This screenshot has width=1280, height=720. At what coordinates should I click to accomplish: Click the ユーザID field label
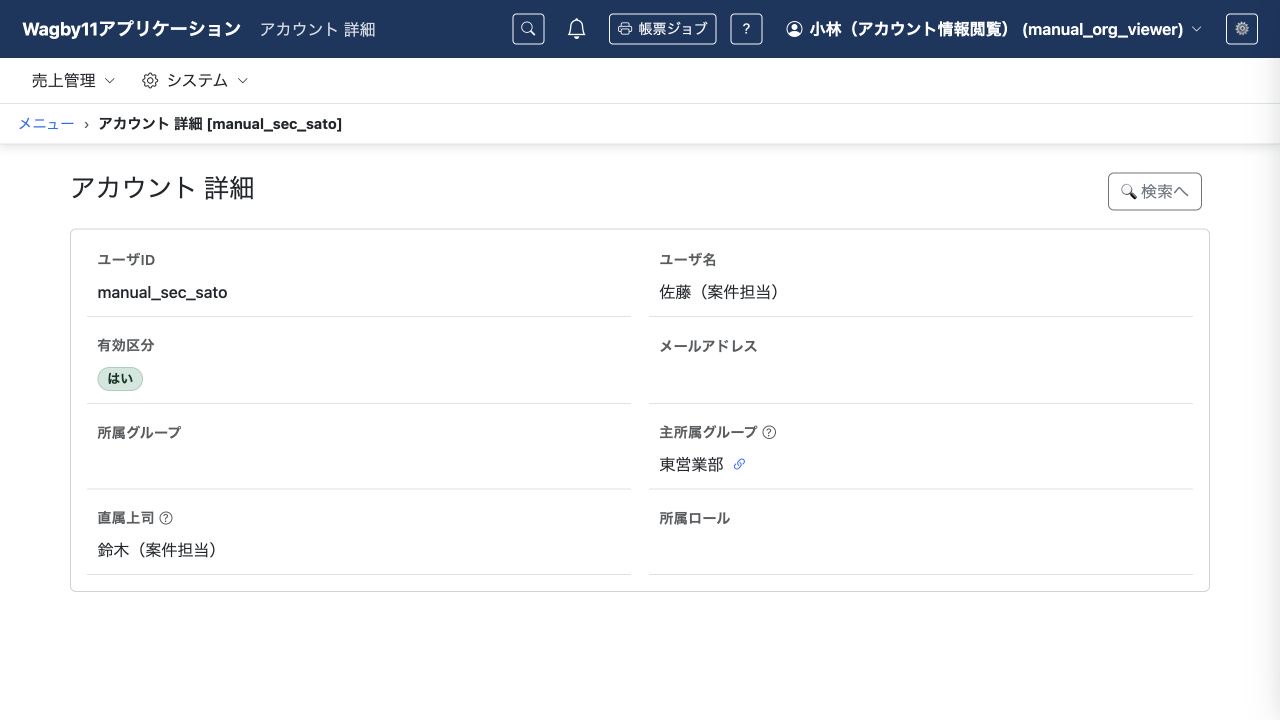(126, 260)
